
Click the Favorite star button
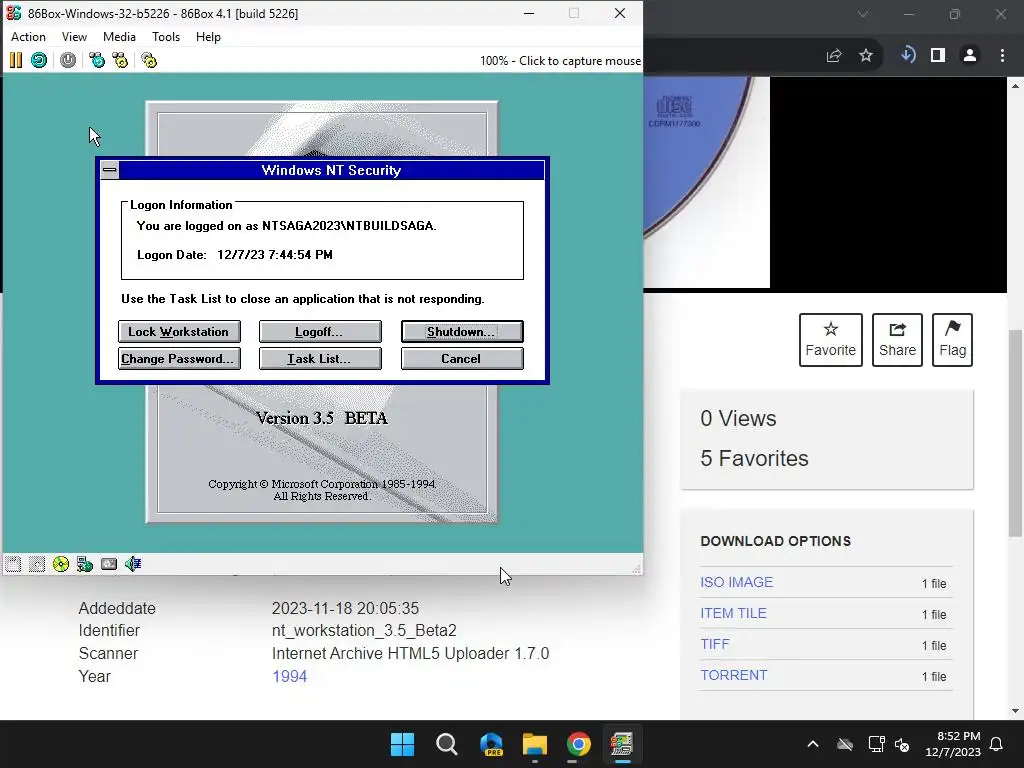831,340
